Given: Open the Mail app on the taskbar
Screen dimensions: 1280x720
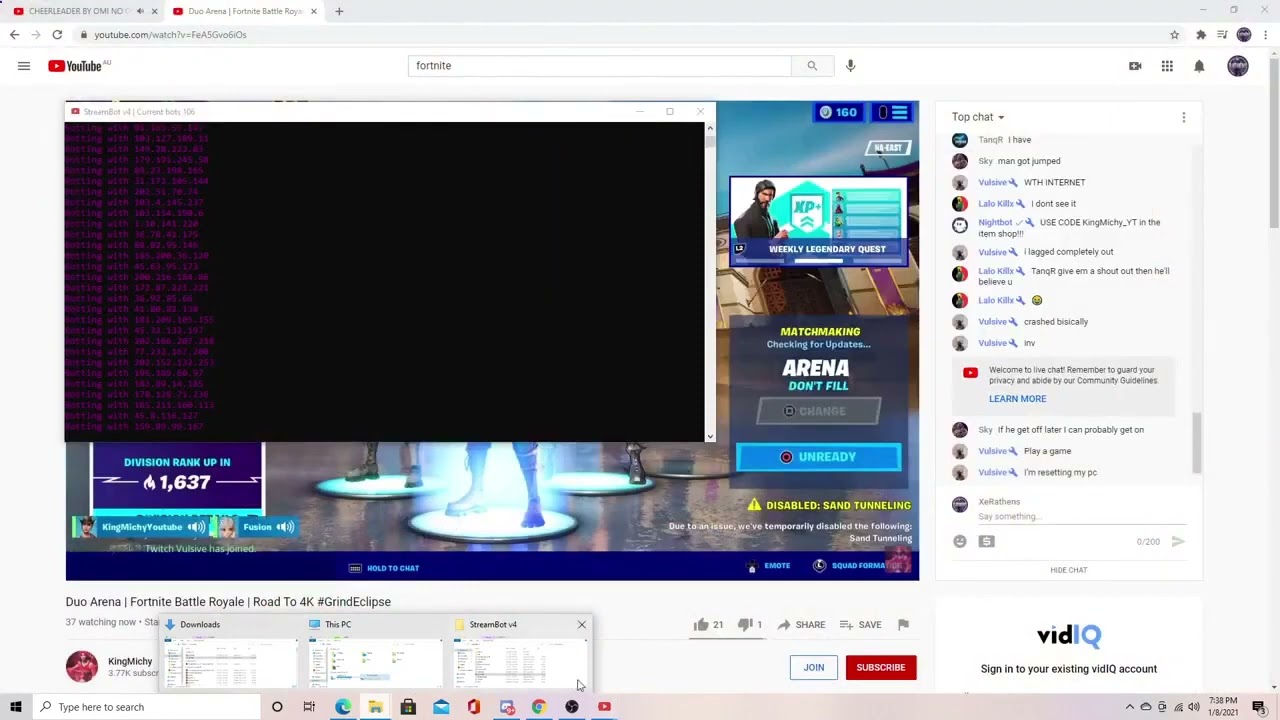Looking at the screenshot, I should (441, 707).
